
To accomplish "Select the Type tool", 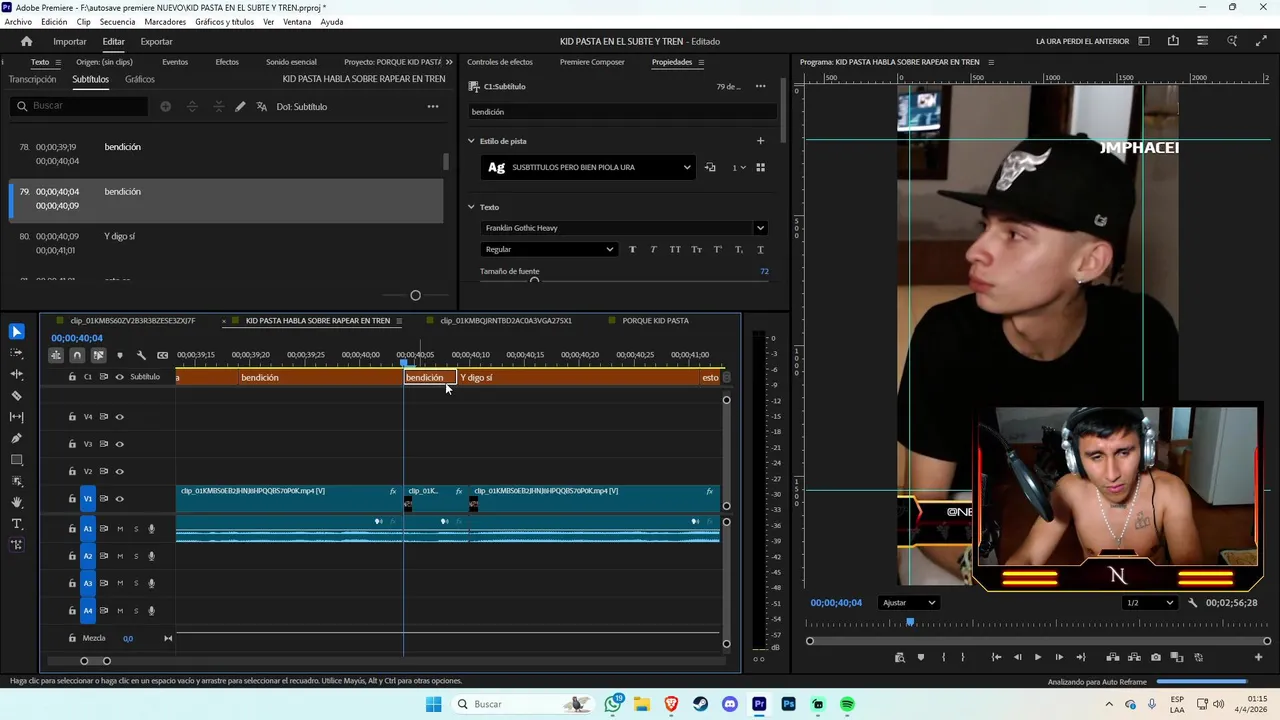I will (x=16, y=524).
